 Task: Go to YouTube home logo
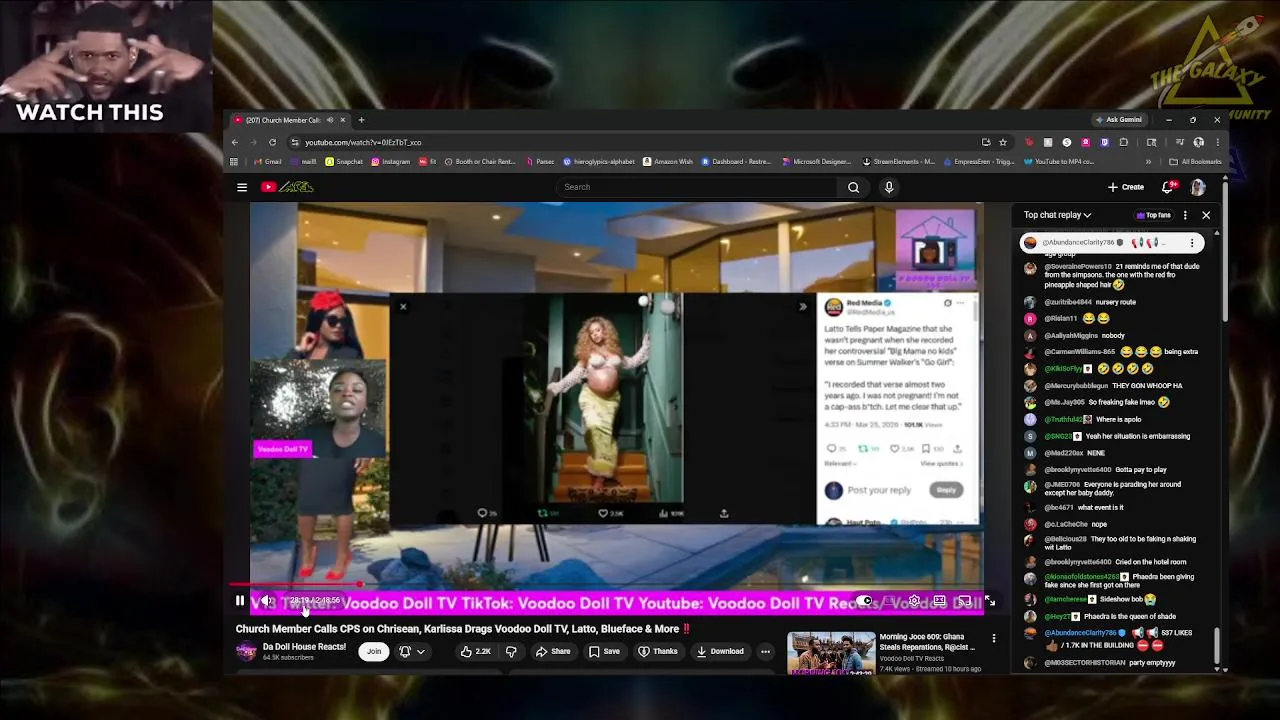coord(287,187)
